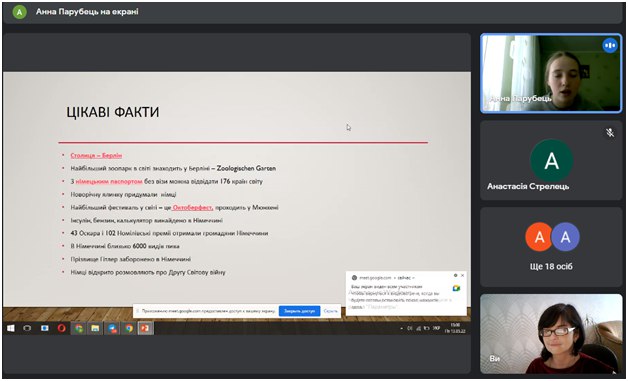Image resolution: width=628 pixels, height=381 pixels.
Task: Open File Explorer from the taskbar
Action: click(95, 329)
